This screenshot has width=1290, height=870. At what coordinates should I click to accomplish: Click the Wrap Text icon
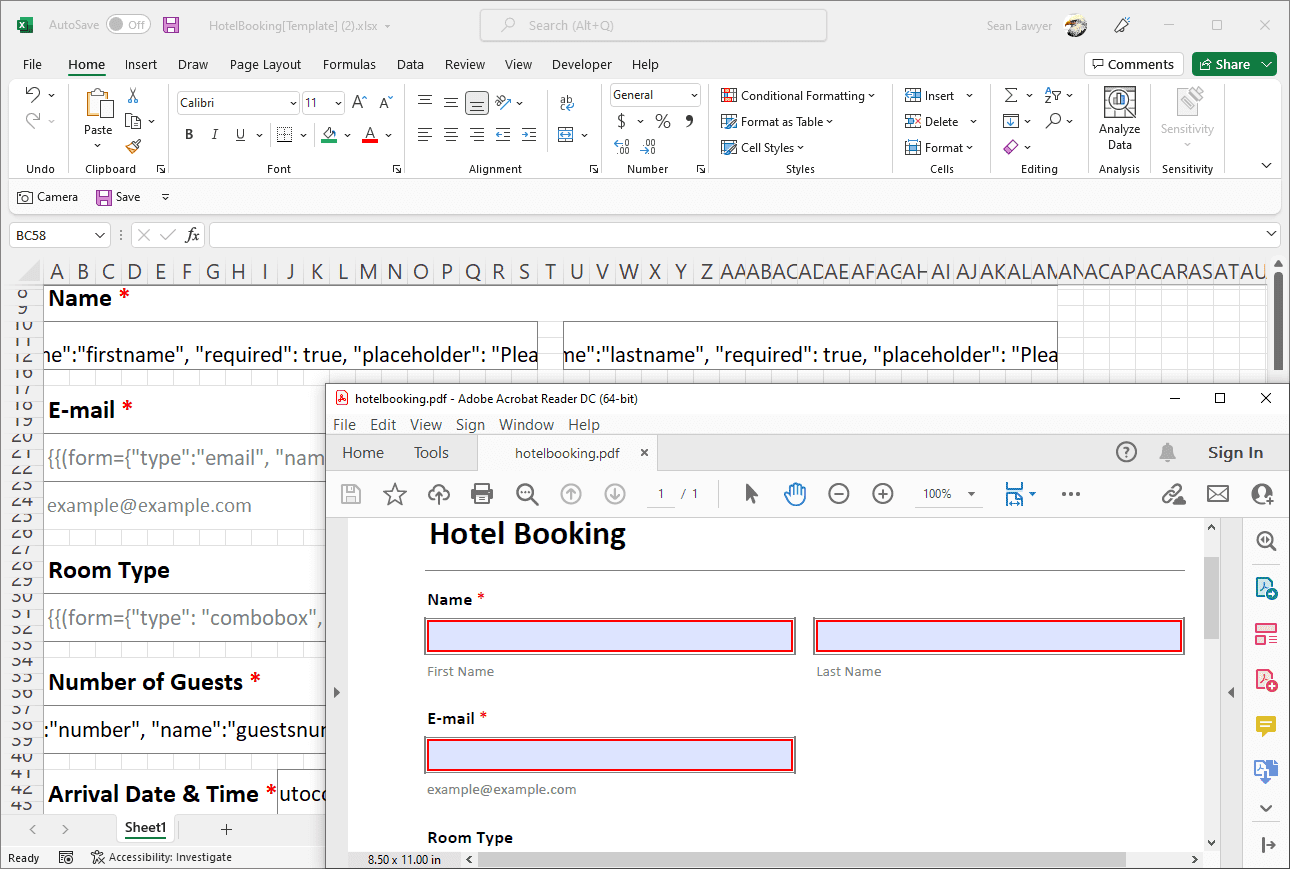[567, 102]
